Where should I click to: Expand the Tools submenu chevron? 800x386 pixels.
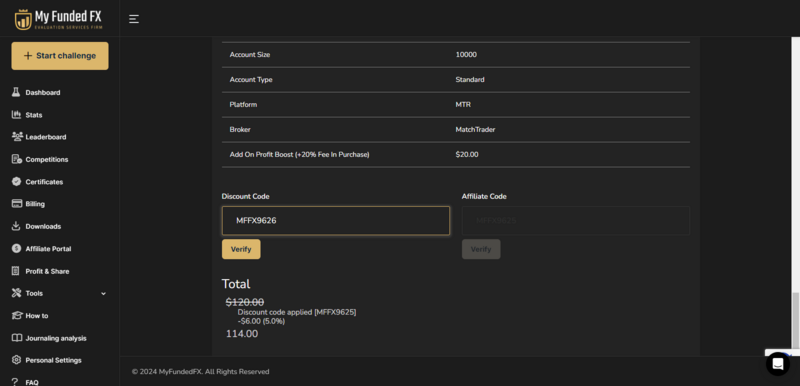click(x=104, y=294)
